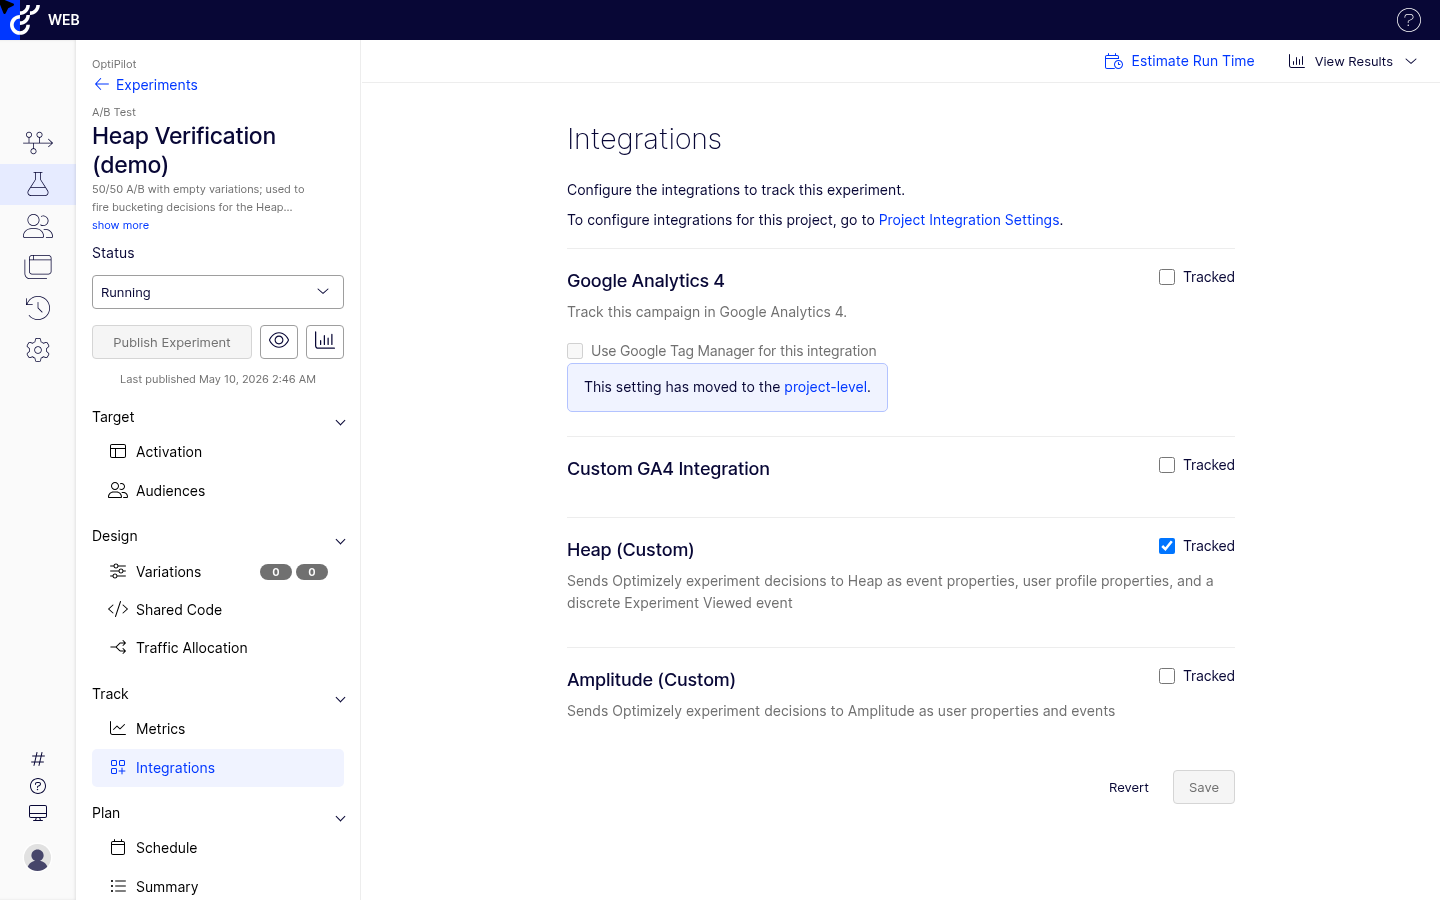Click the Save button
Viewport: 1440px width, 900px height.
point(1204,787)
